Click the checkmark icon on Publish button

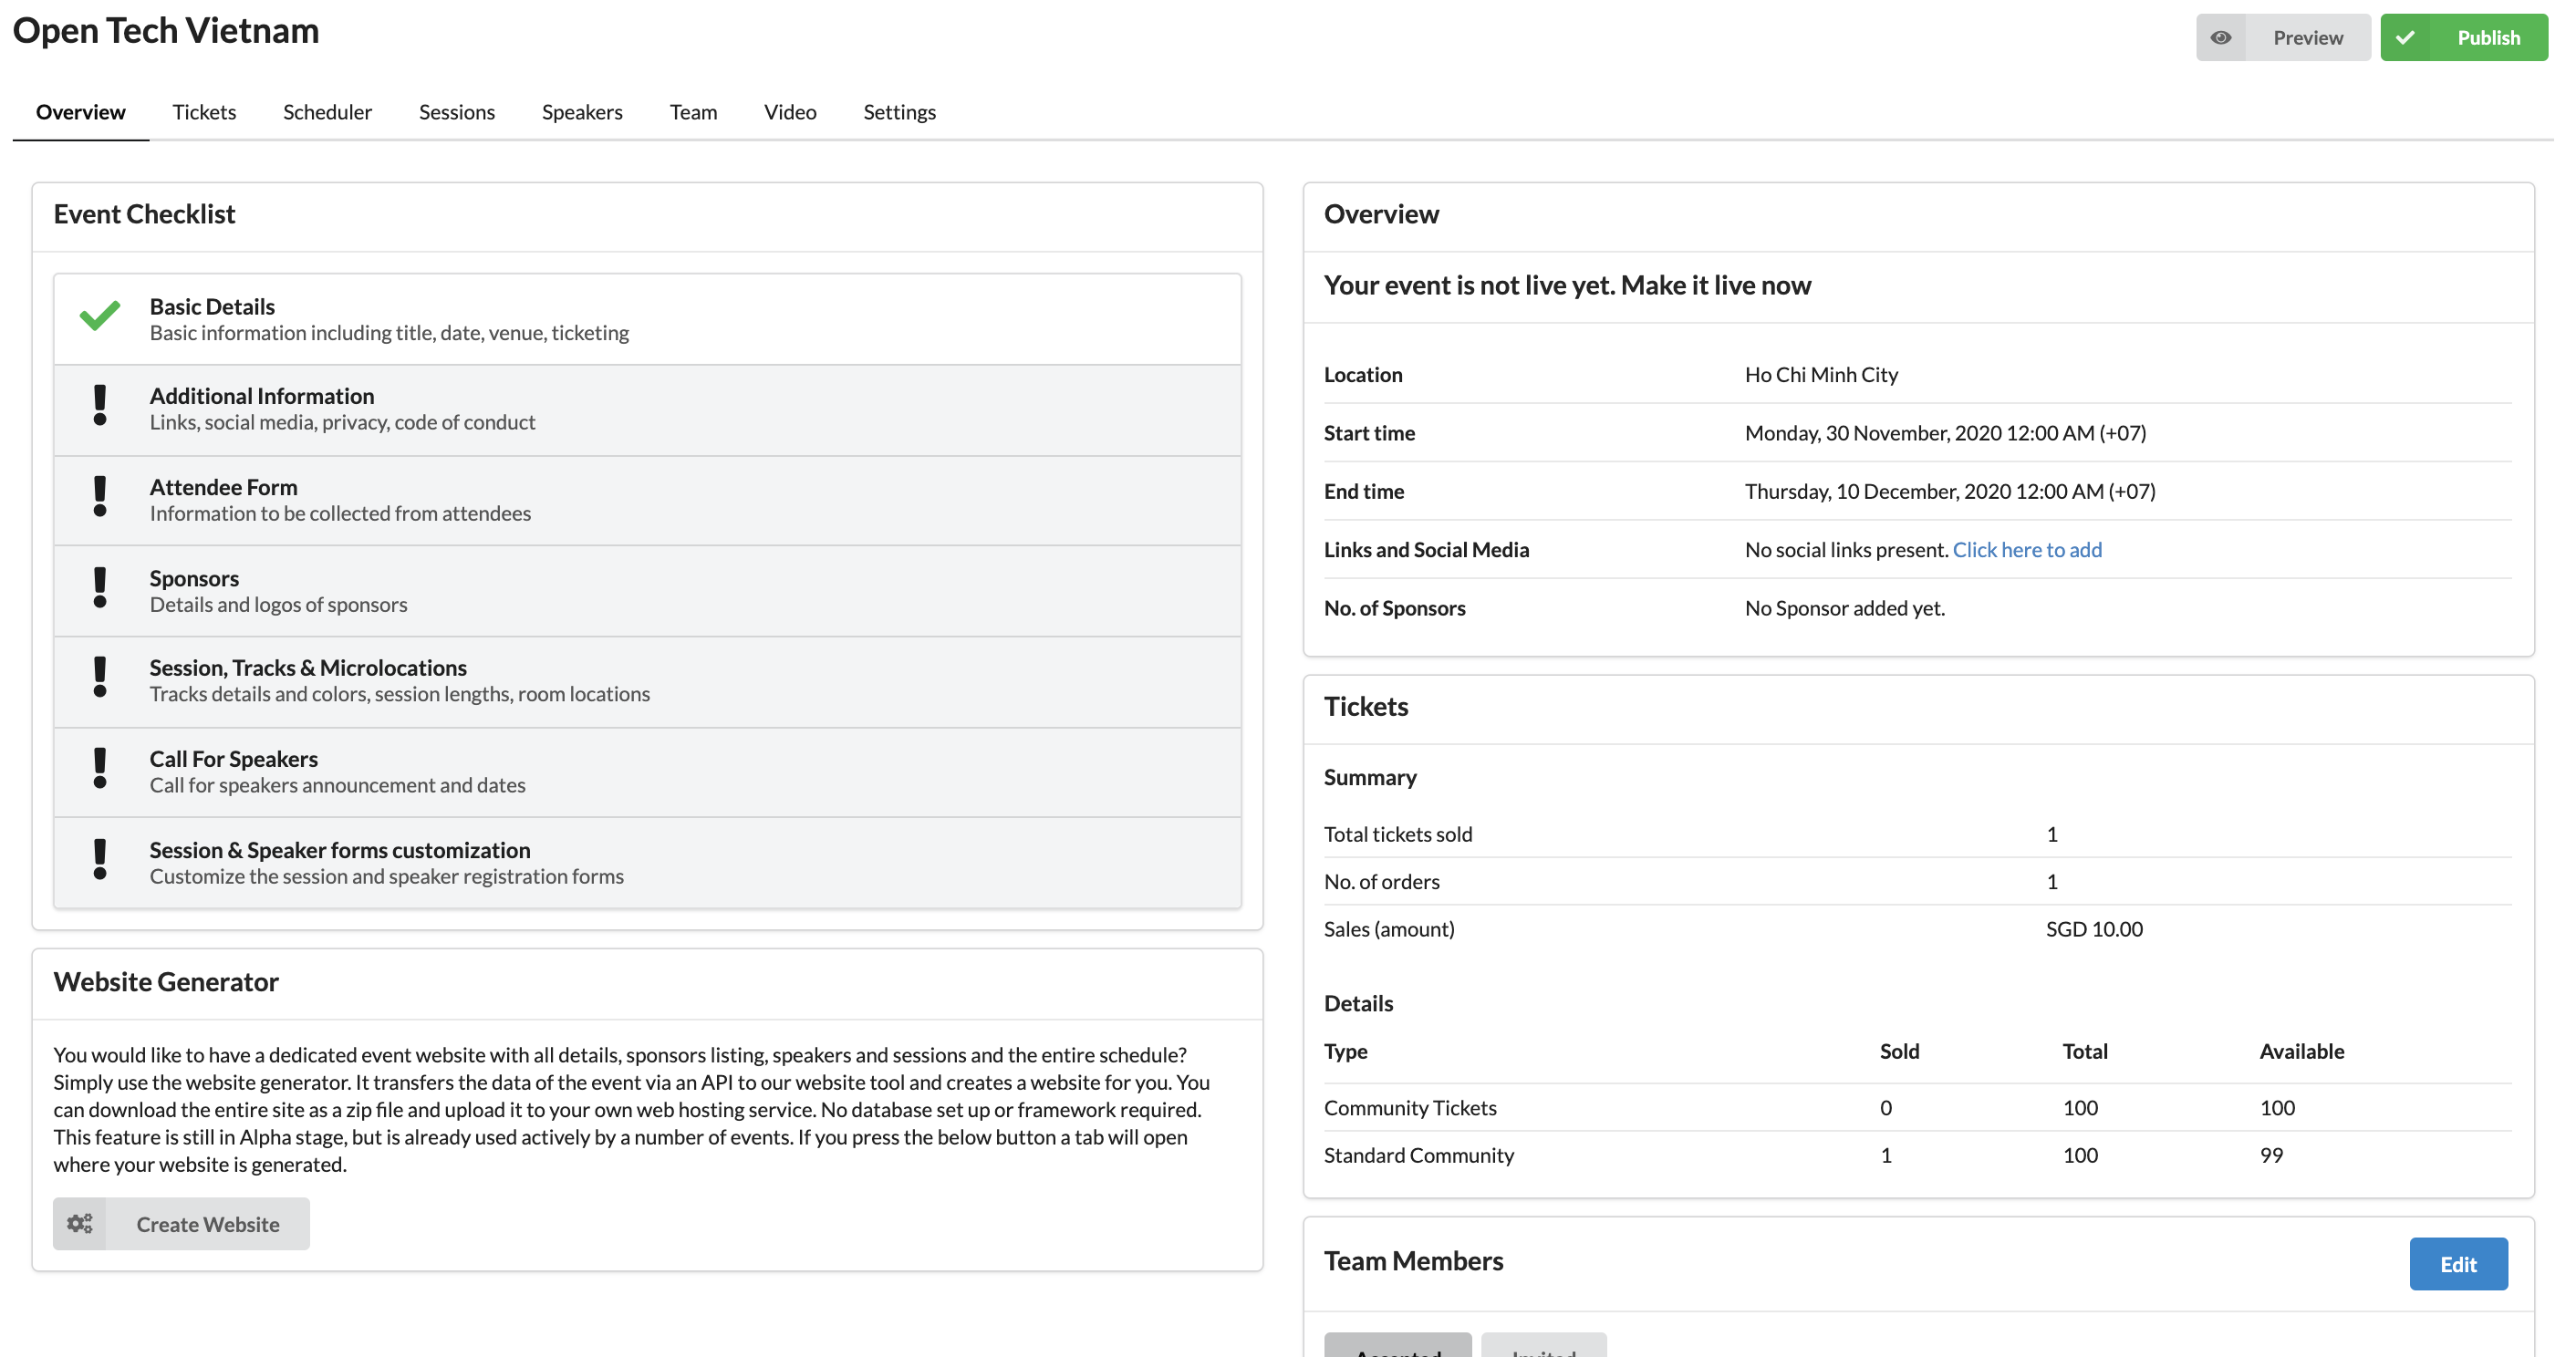pos(2405,37)
